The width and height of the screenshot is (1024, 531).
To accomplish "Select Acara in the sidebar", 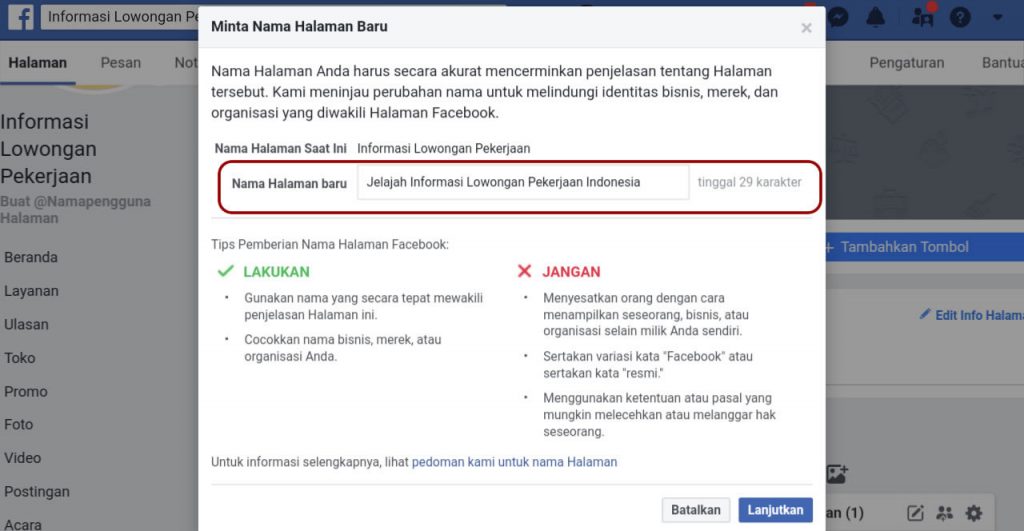I will (x=23, y=524).
